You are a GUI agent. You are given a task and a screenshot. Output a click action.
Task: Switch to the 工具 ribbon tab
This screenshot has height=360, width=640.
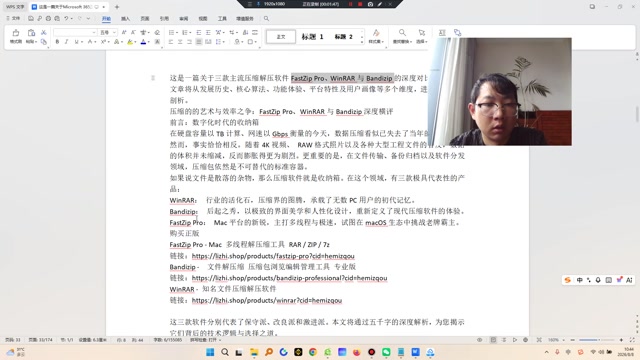click(x=222, y=19)
